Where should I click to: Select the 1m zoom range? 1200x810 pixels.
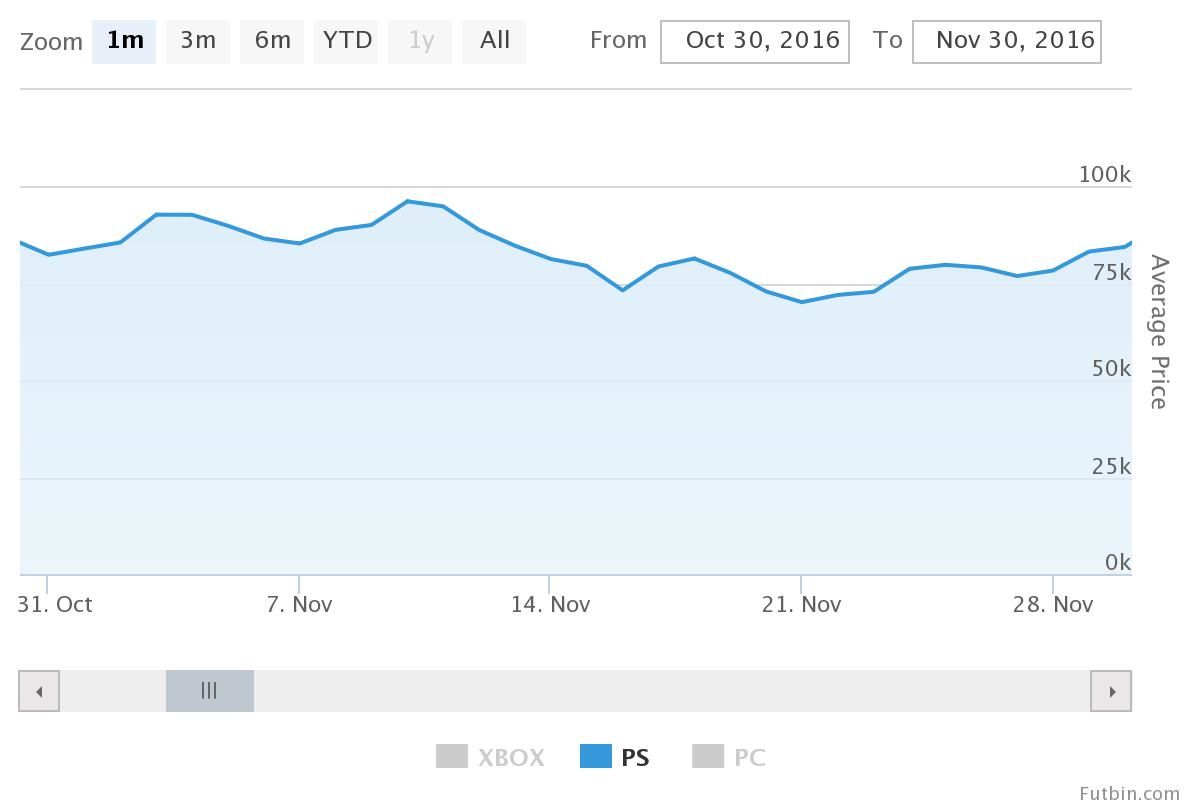click(124, 41)
